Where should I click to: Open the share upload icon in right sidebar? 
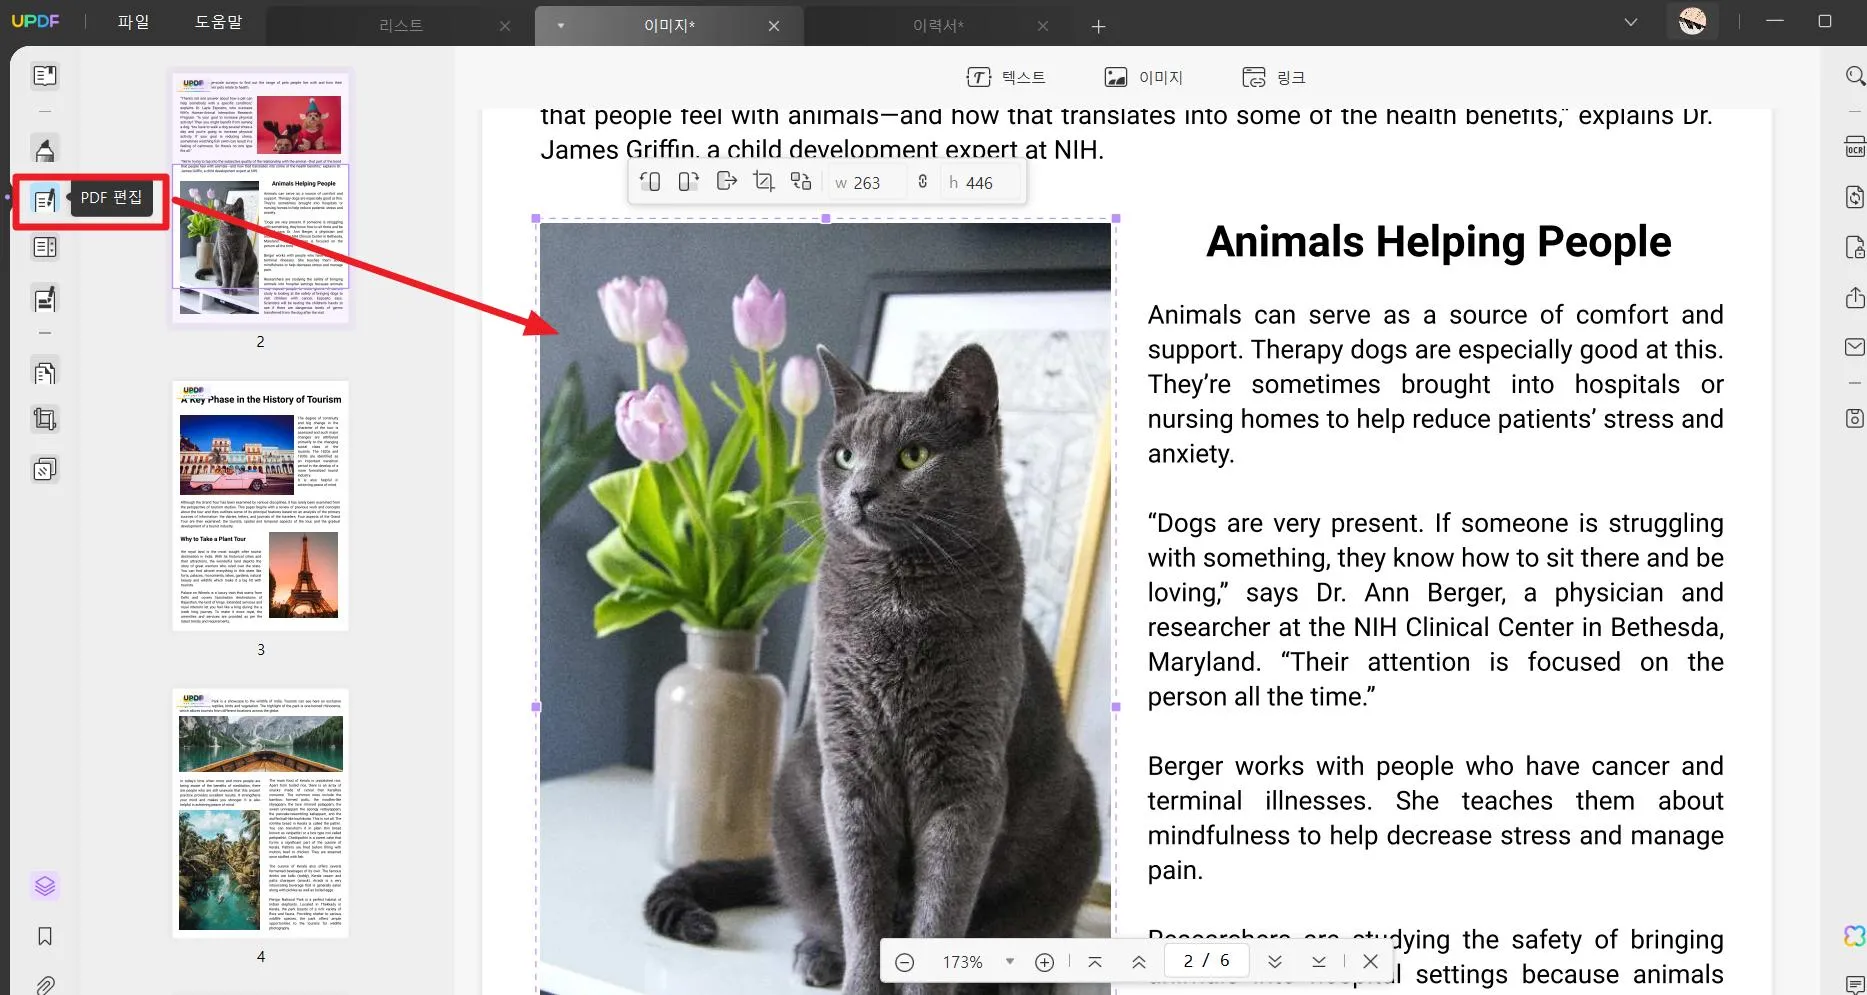[1855, 298]
